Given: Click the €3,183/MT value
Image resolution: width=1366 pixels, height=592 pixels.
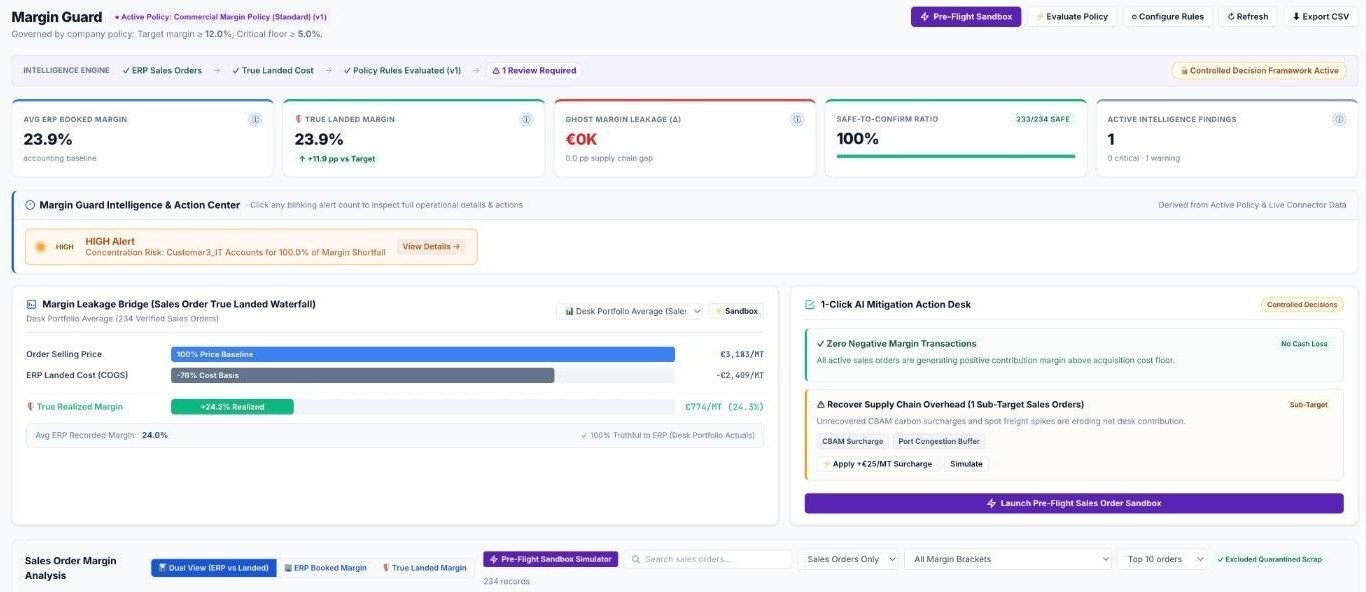Looking at the screenshot, I should coord(742,354).
